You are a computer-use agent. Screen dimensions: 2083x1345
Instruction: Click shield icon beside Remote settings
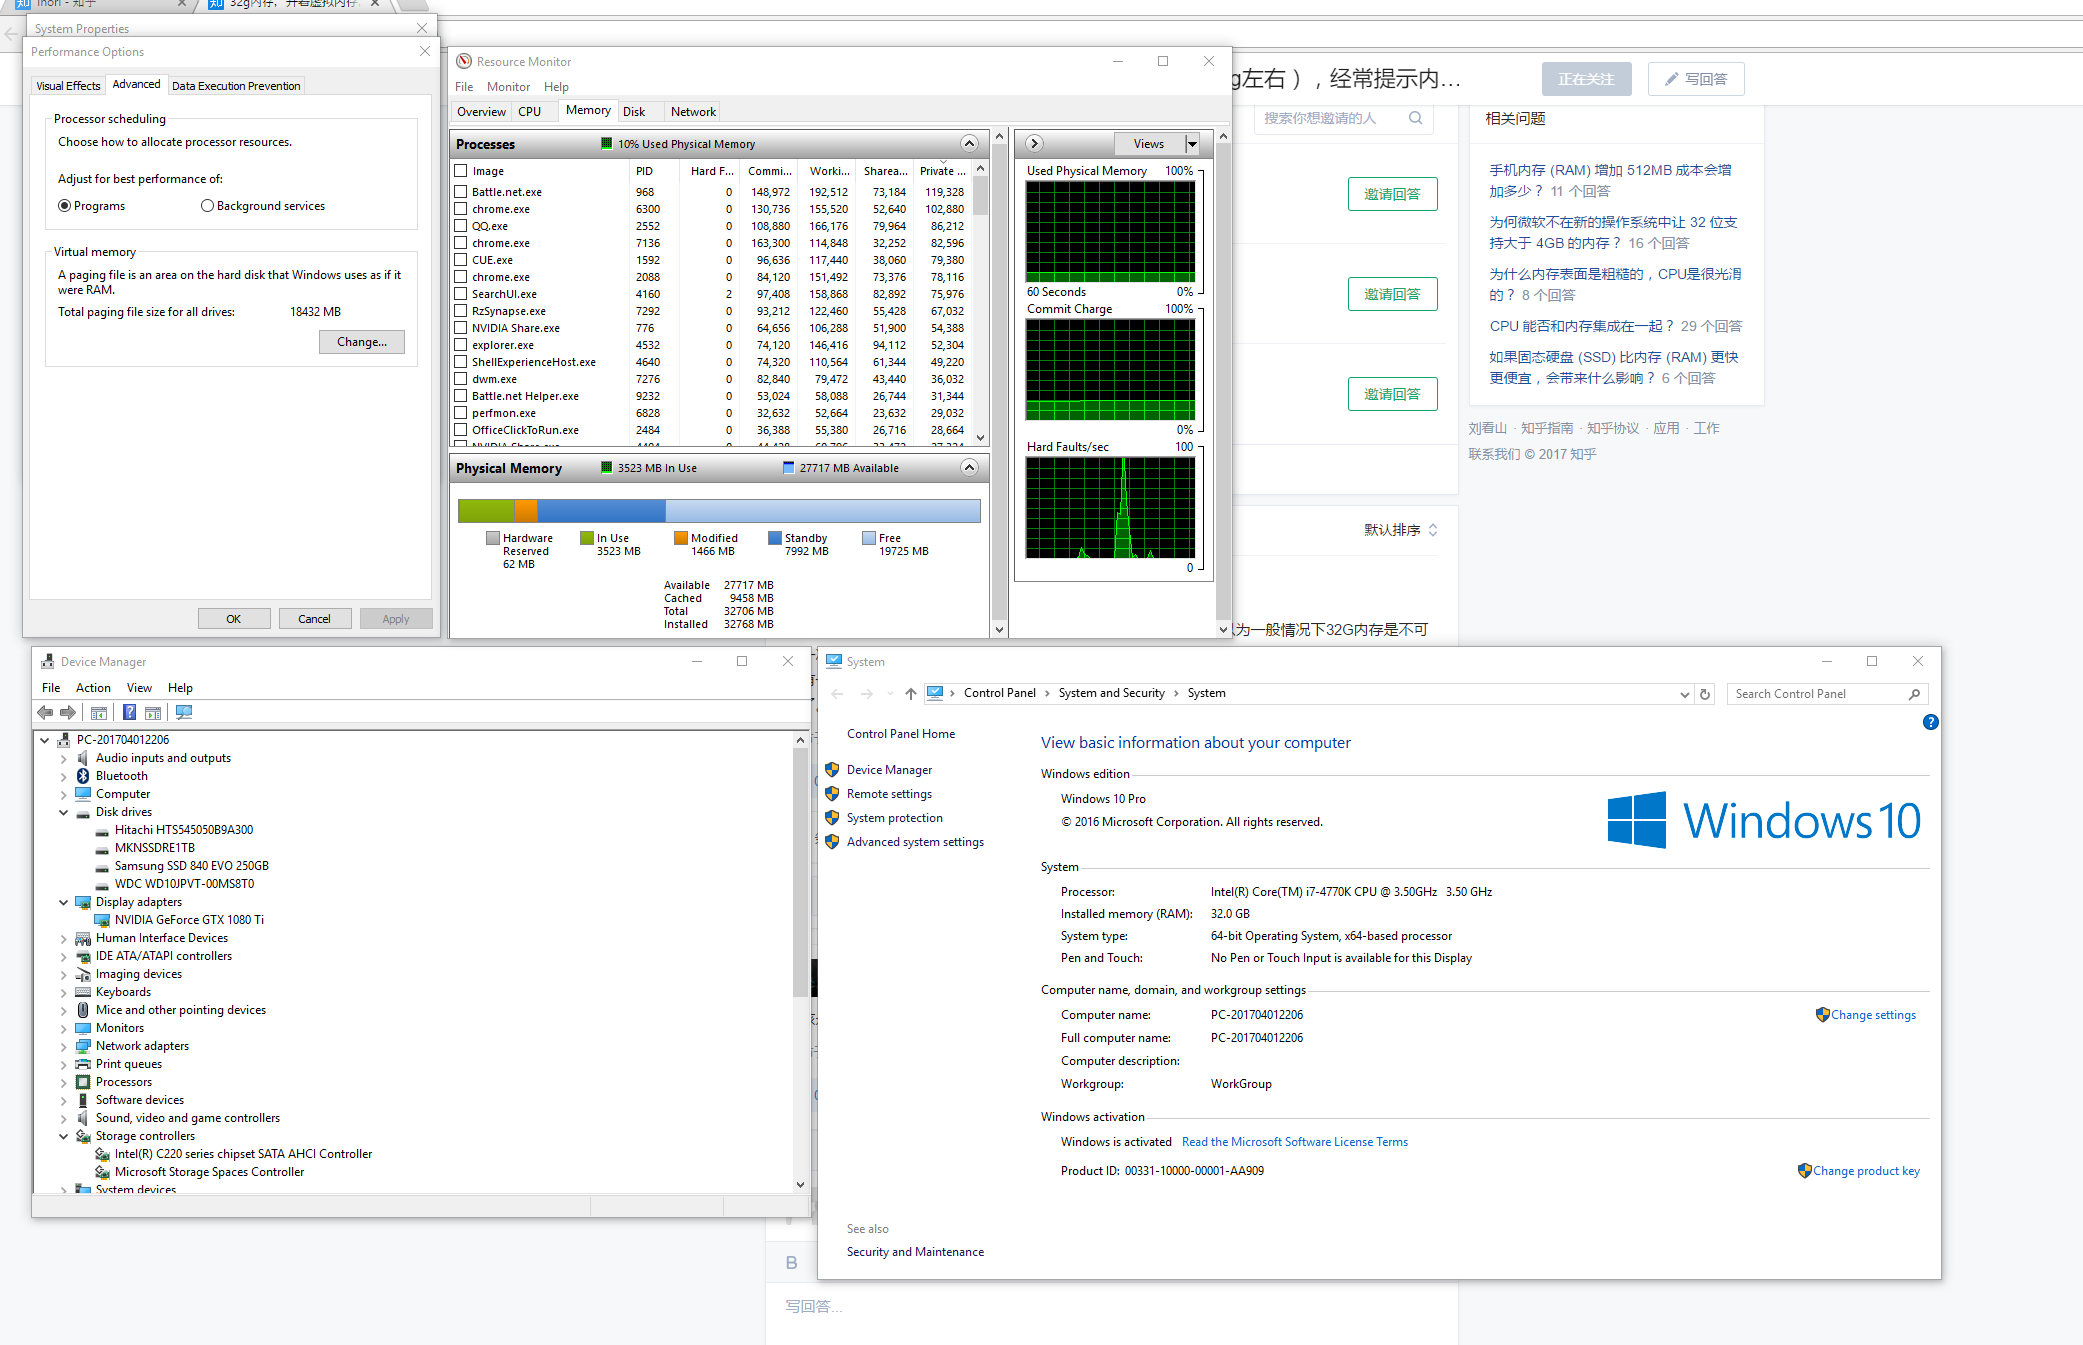832,794
